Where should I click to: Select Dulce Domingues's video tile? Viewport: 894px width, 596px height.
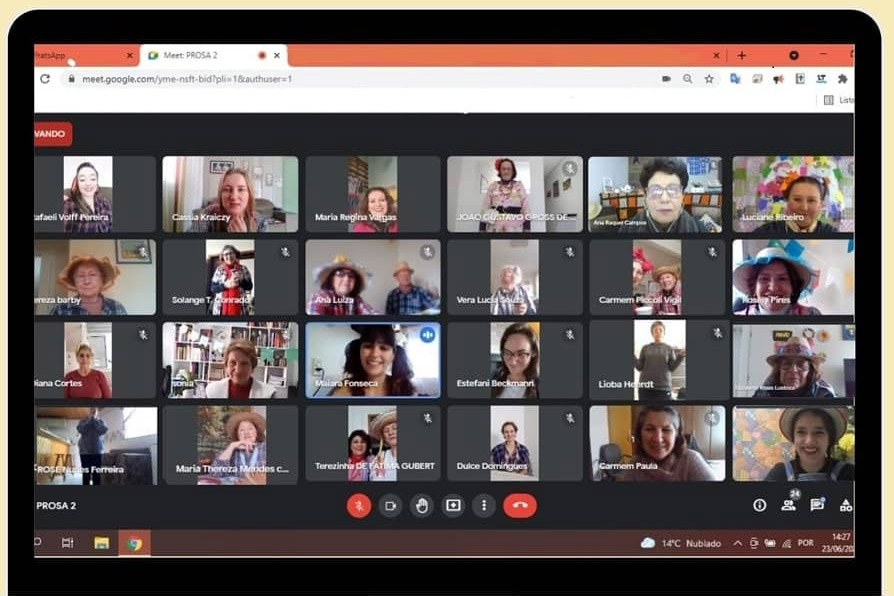point(515,444)
